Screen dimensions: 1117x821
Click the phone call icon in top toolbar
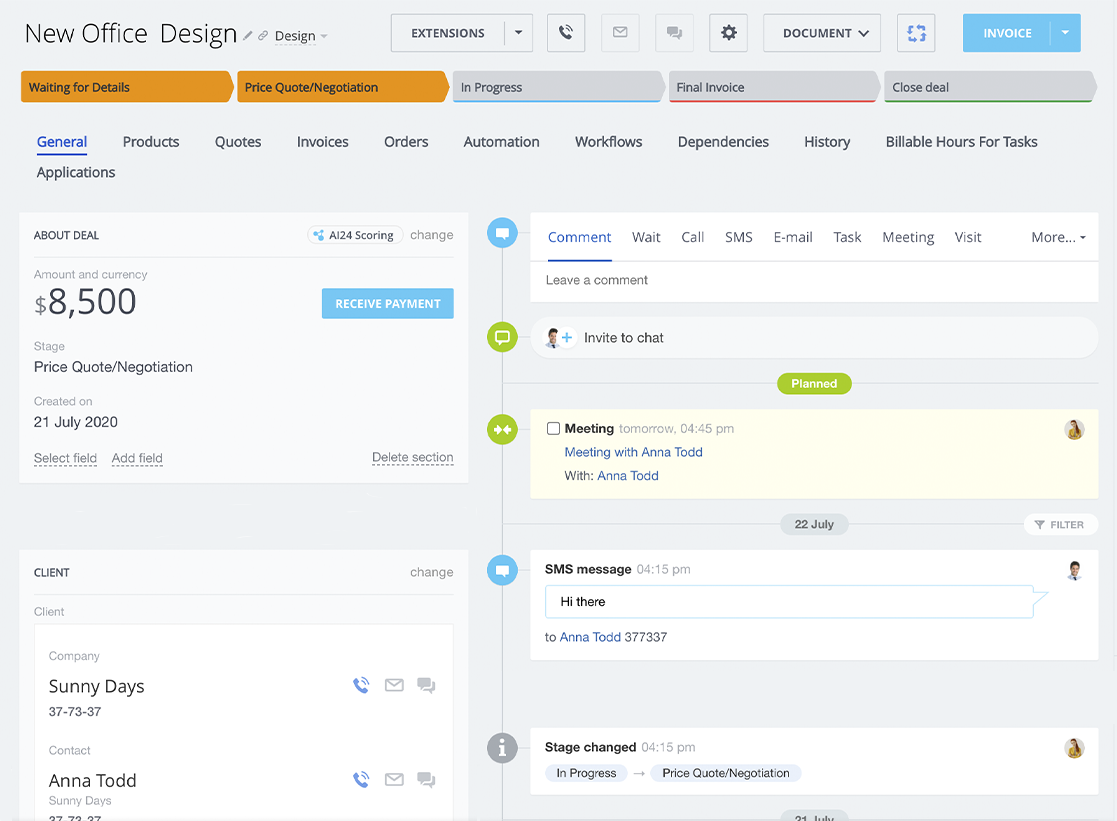pos(566,33)
